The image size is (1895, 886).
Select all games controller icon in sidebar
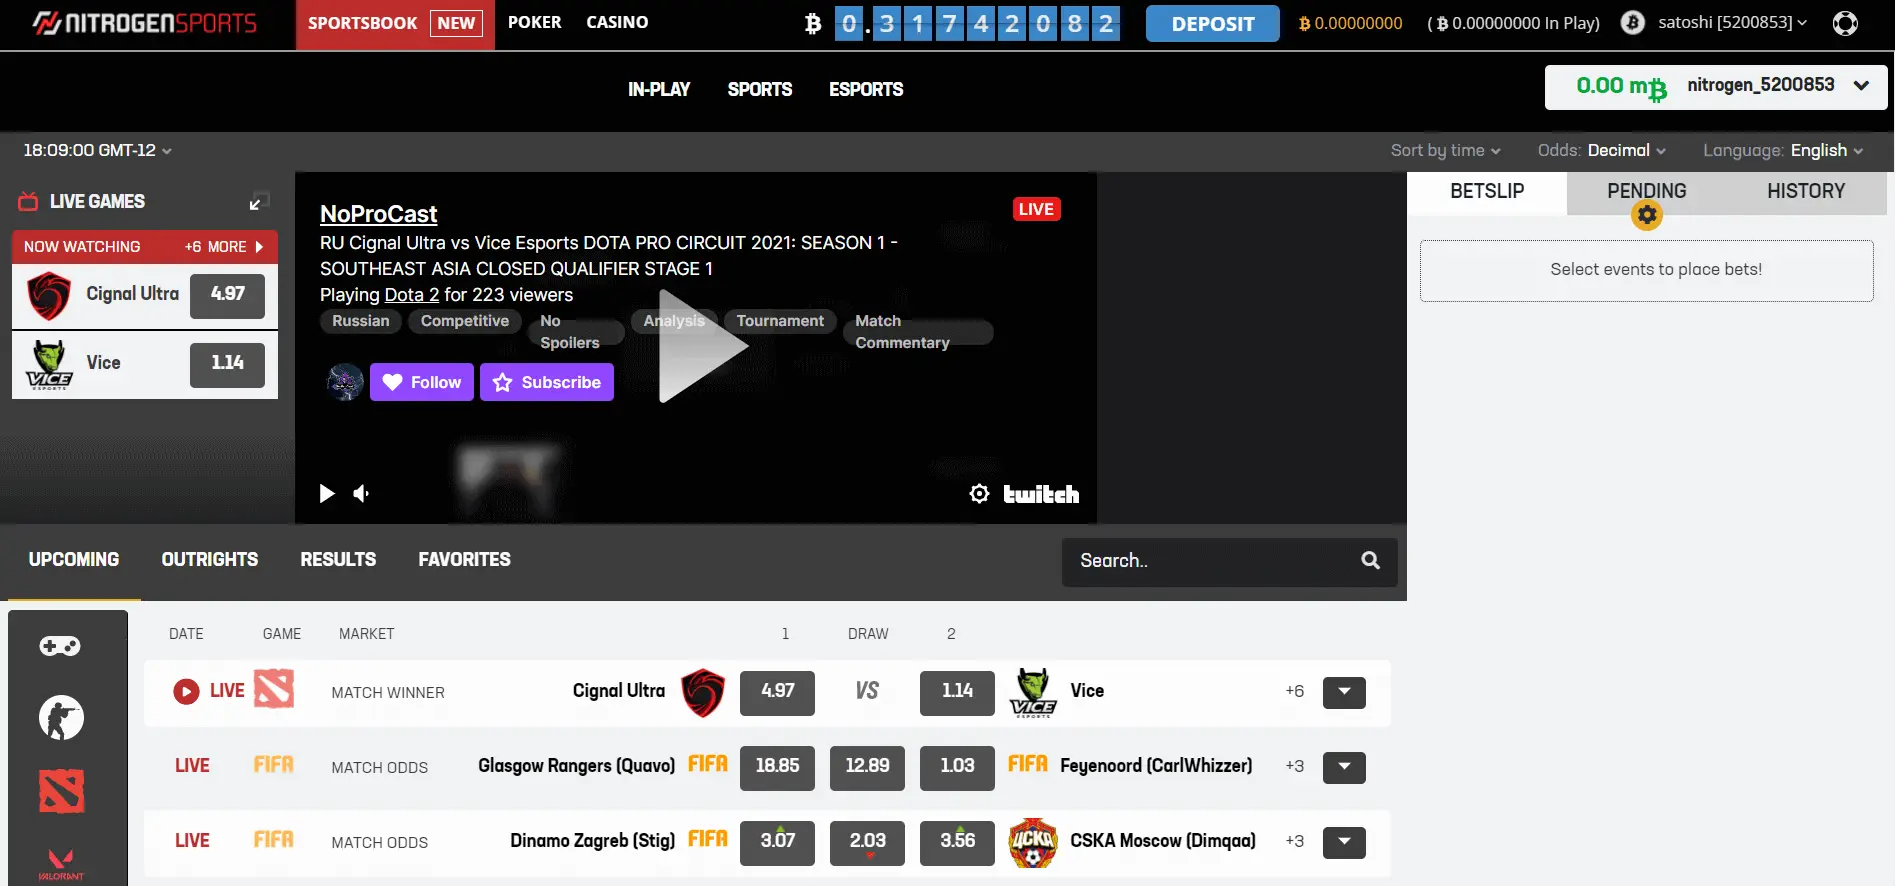coord(60,646)
